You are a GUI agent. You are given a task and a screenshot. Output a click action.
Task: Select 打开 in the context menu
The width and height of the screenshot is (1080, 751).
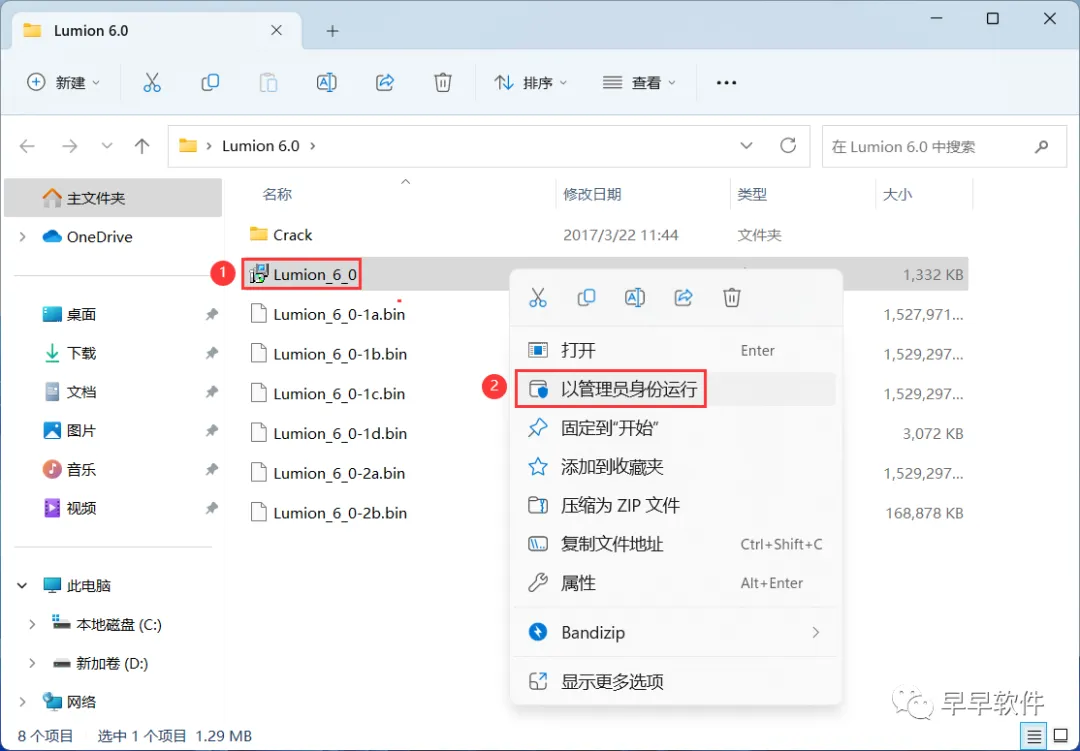pos(676,351)
